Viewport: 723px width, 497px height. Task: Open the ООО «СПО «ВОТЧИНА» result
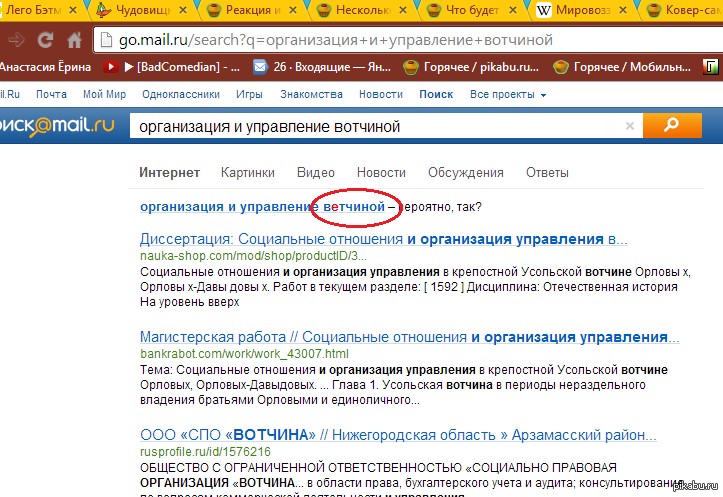pos(398,435)
